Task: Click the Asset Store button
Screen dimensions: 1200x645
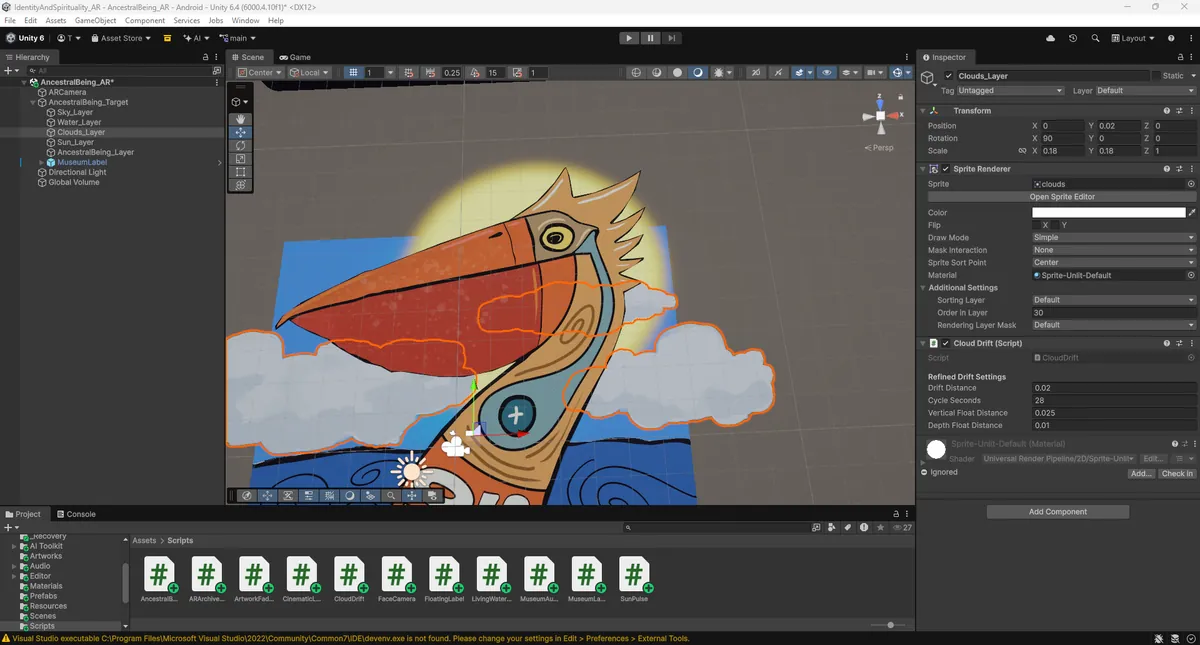Action: pos(121,38)
